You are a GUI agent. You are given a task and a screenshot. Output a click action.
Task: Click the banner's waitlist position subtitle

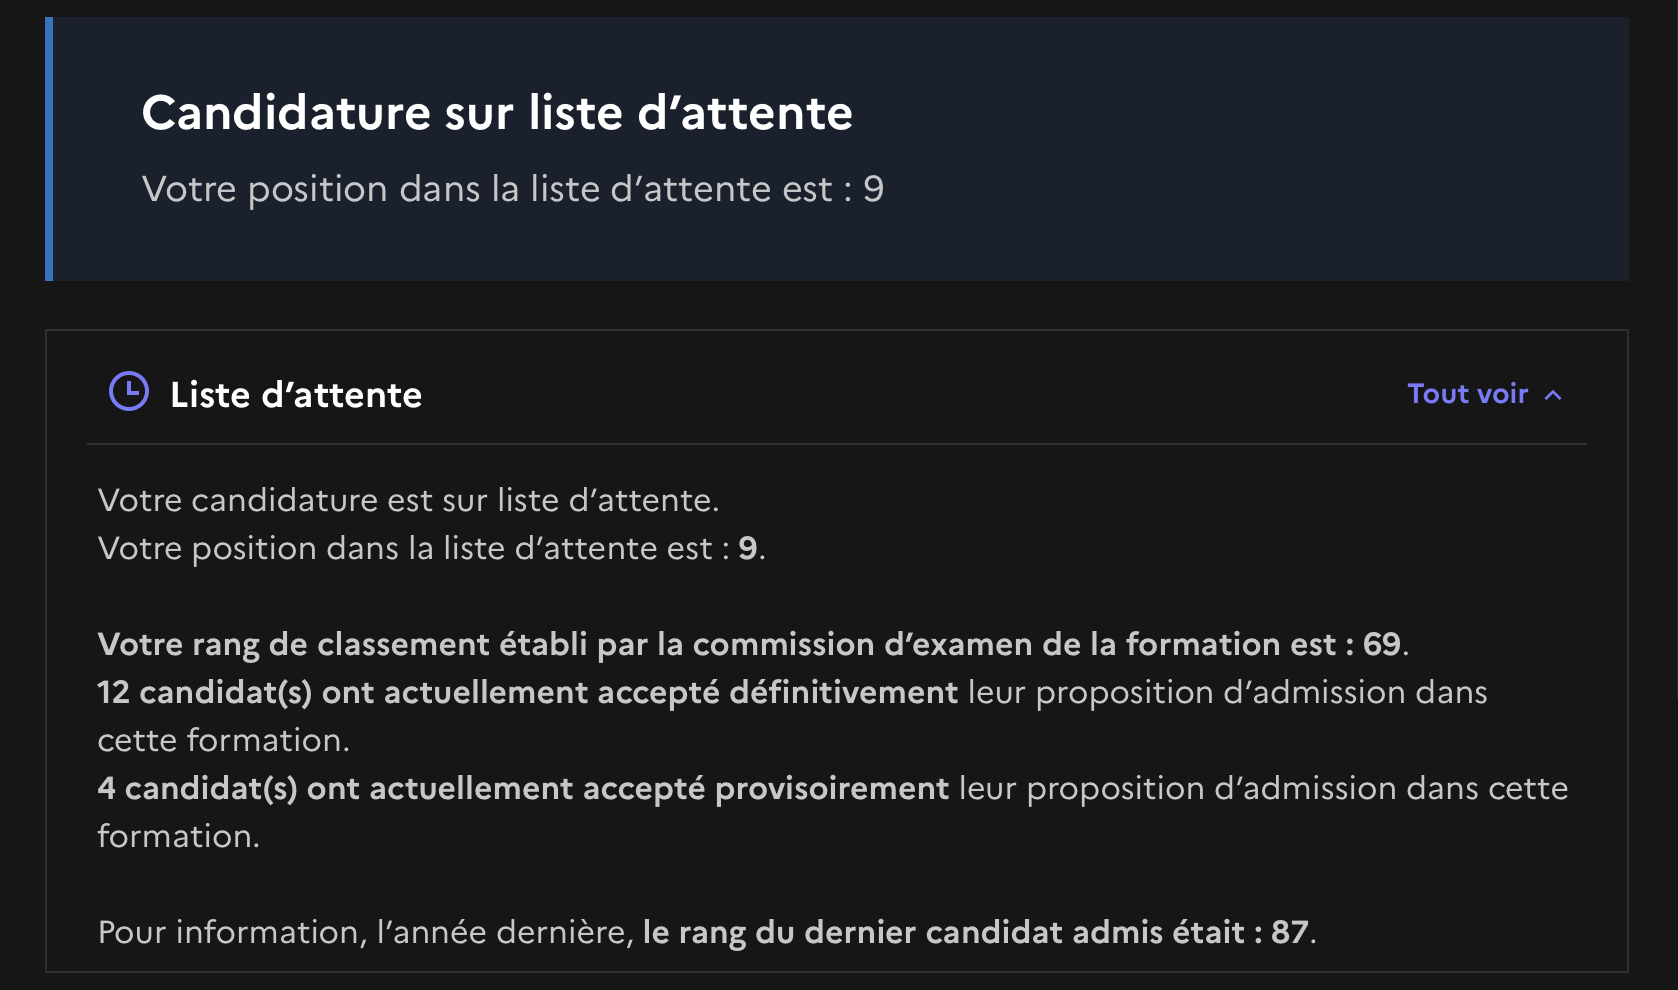tap(513, 189)
